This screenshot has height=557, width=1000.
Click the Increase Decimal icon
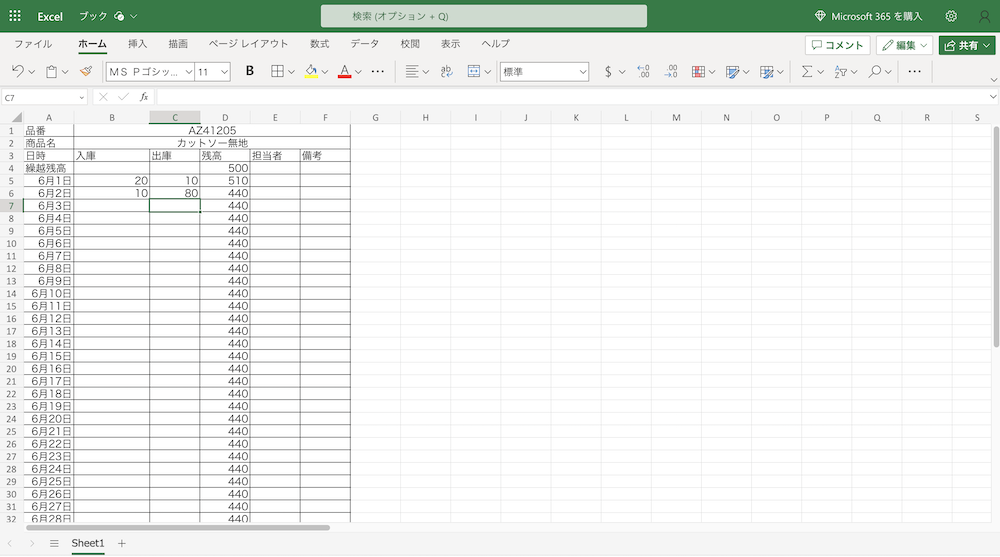pos(643,72)
